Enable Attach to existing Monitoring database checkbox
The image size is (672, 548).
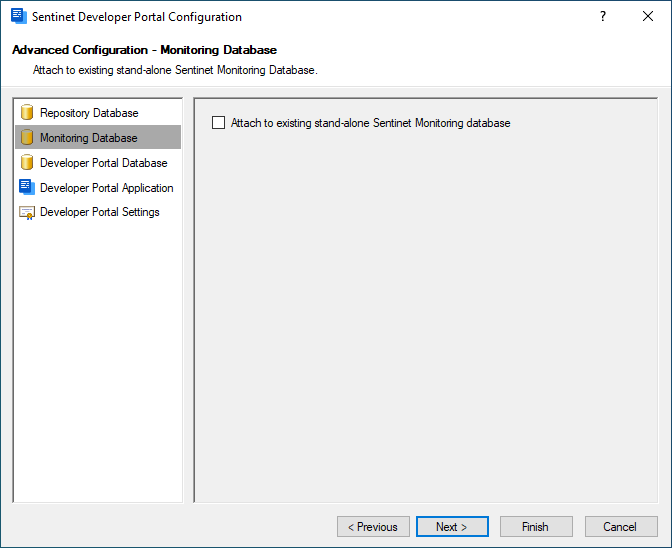[x=219, y=123]
